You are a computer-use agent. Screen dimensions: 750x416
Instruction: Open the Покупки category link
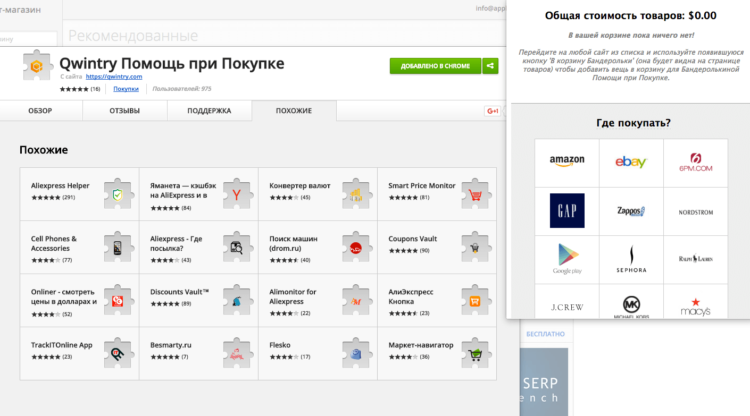(x=126, y=89)
